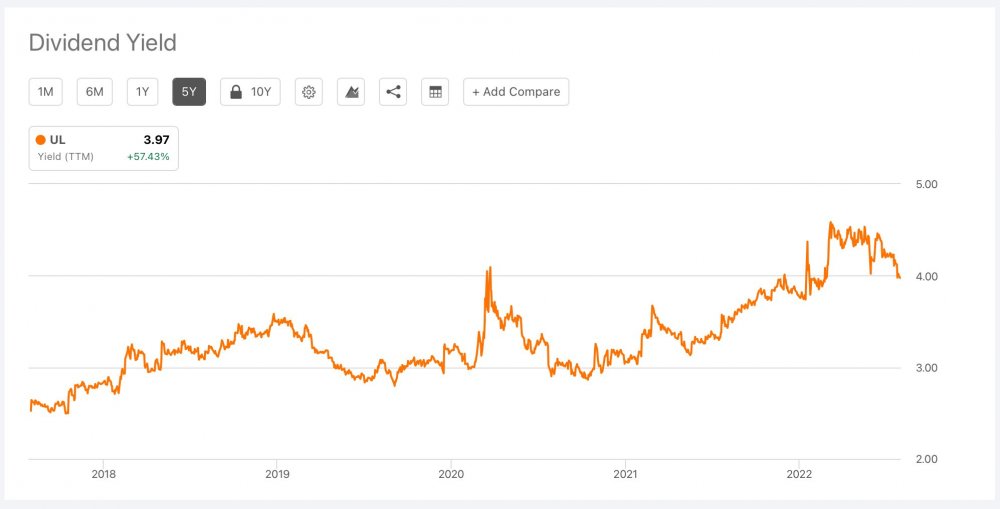Open chart settings gear icon

point(309,92)
